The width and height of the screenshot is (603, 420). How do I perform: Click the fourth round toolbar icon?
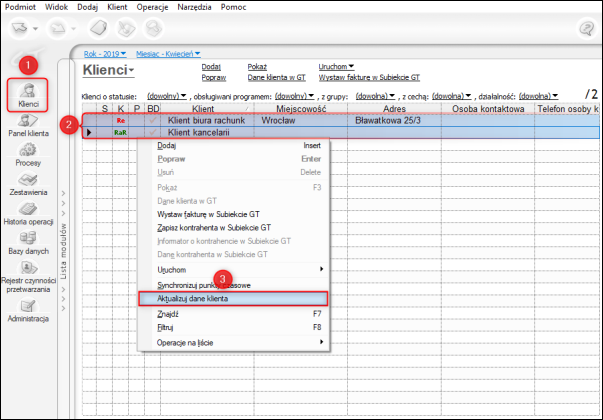tap(126, 28)
